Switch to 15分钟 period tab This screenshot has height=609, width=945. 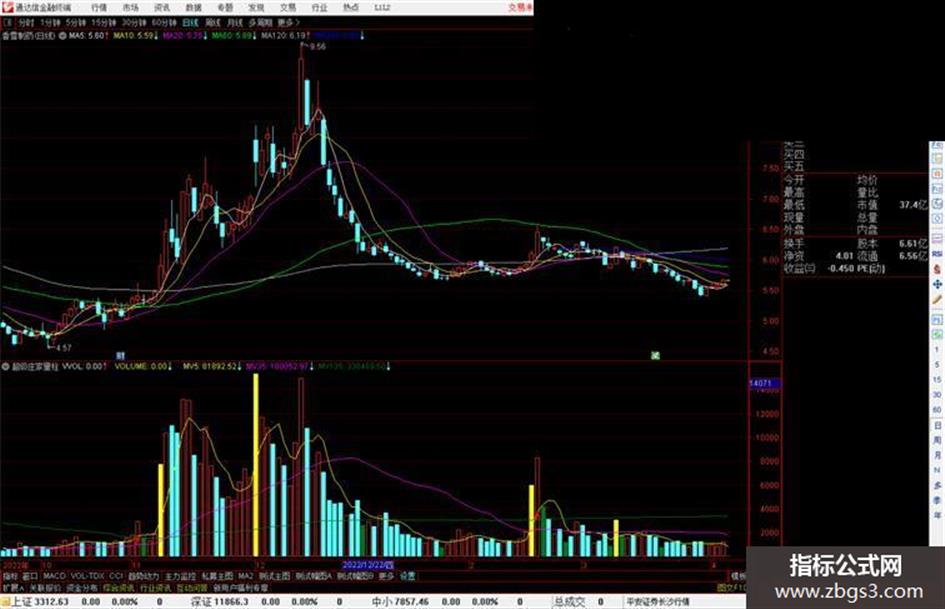[x=103, y=22]
